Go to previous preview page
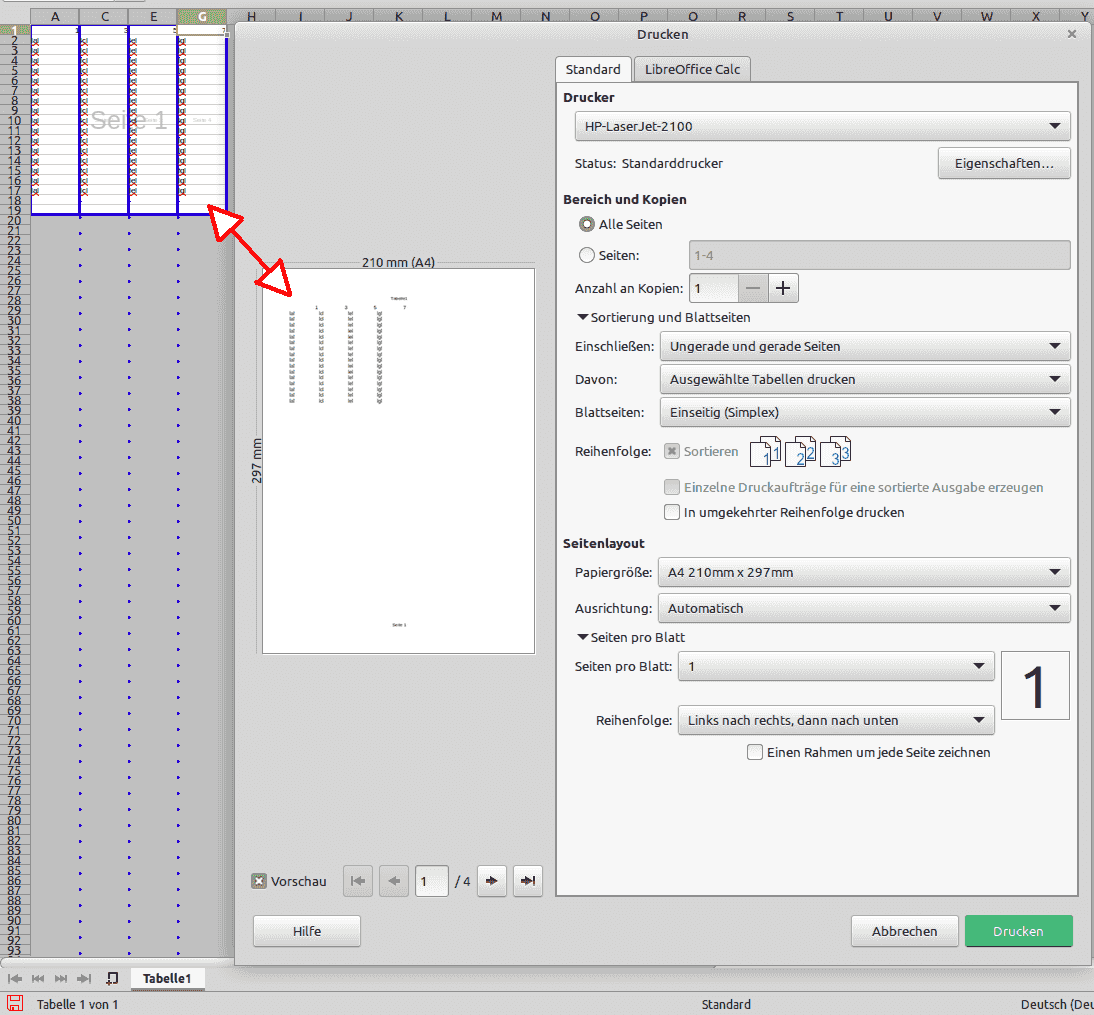 pos(394,881)
